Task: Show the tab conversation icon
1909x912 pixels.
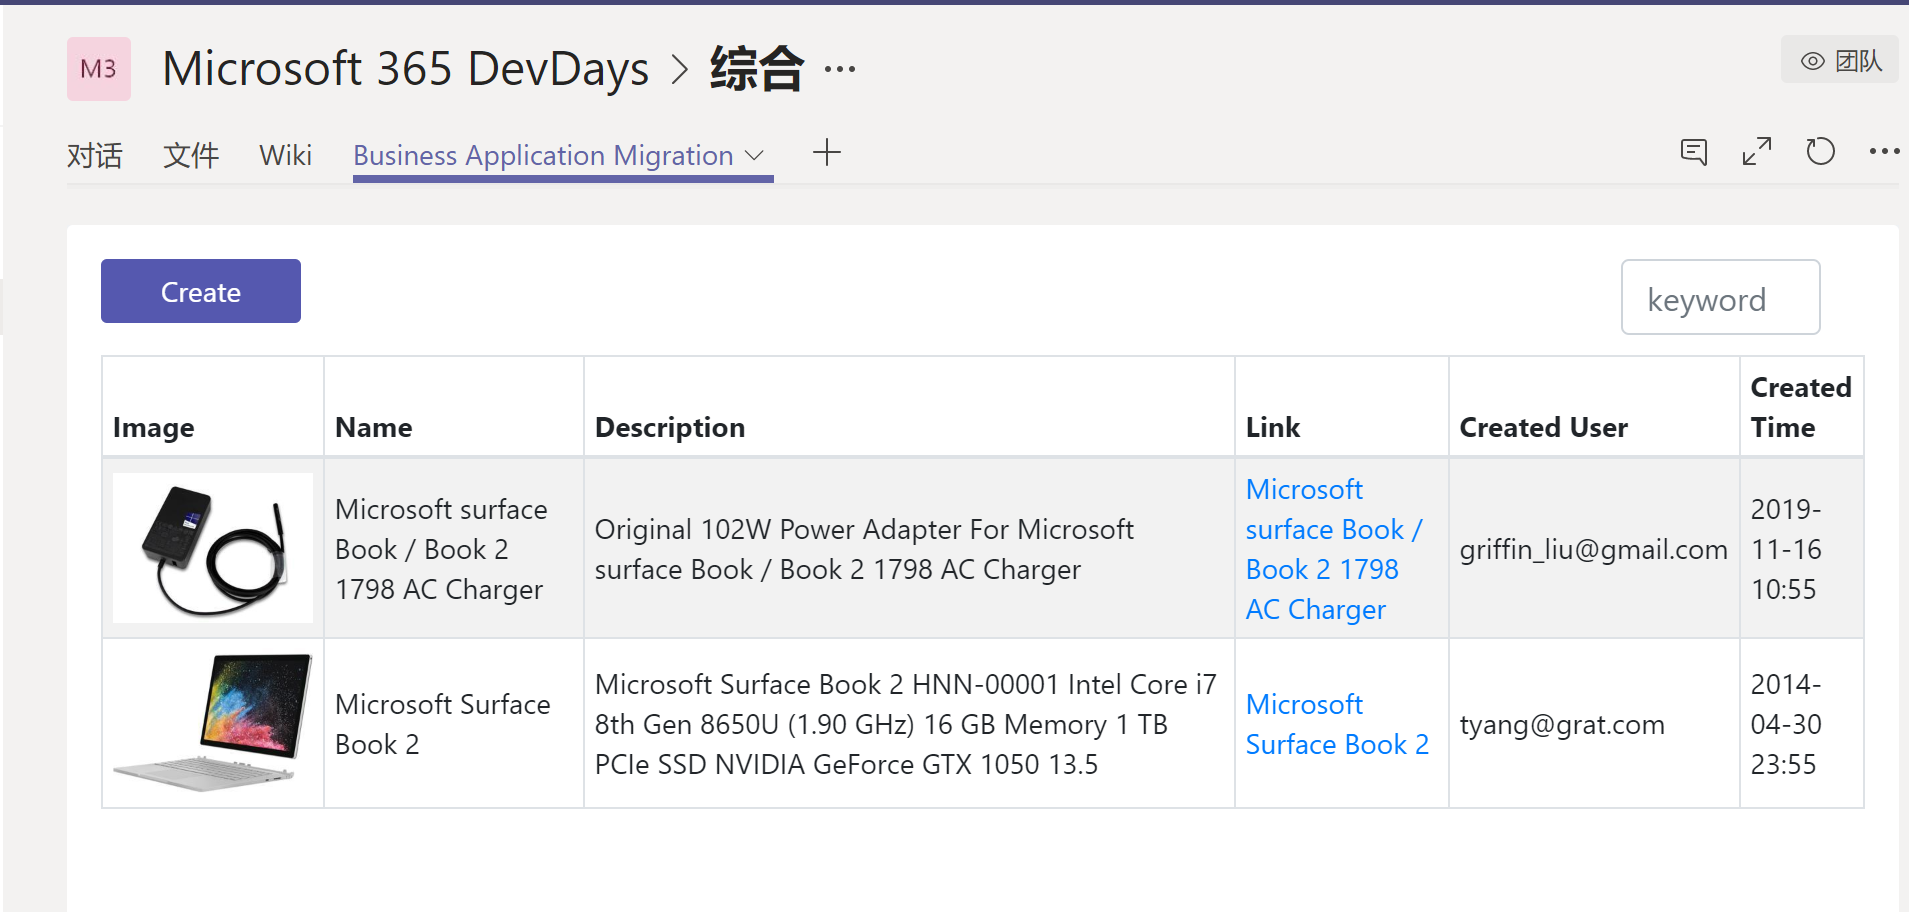Action: click(1694, 152)
